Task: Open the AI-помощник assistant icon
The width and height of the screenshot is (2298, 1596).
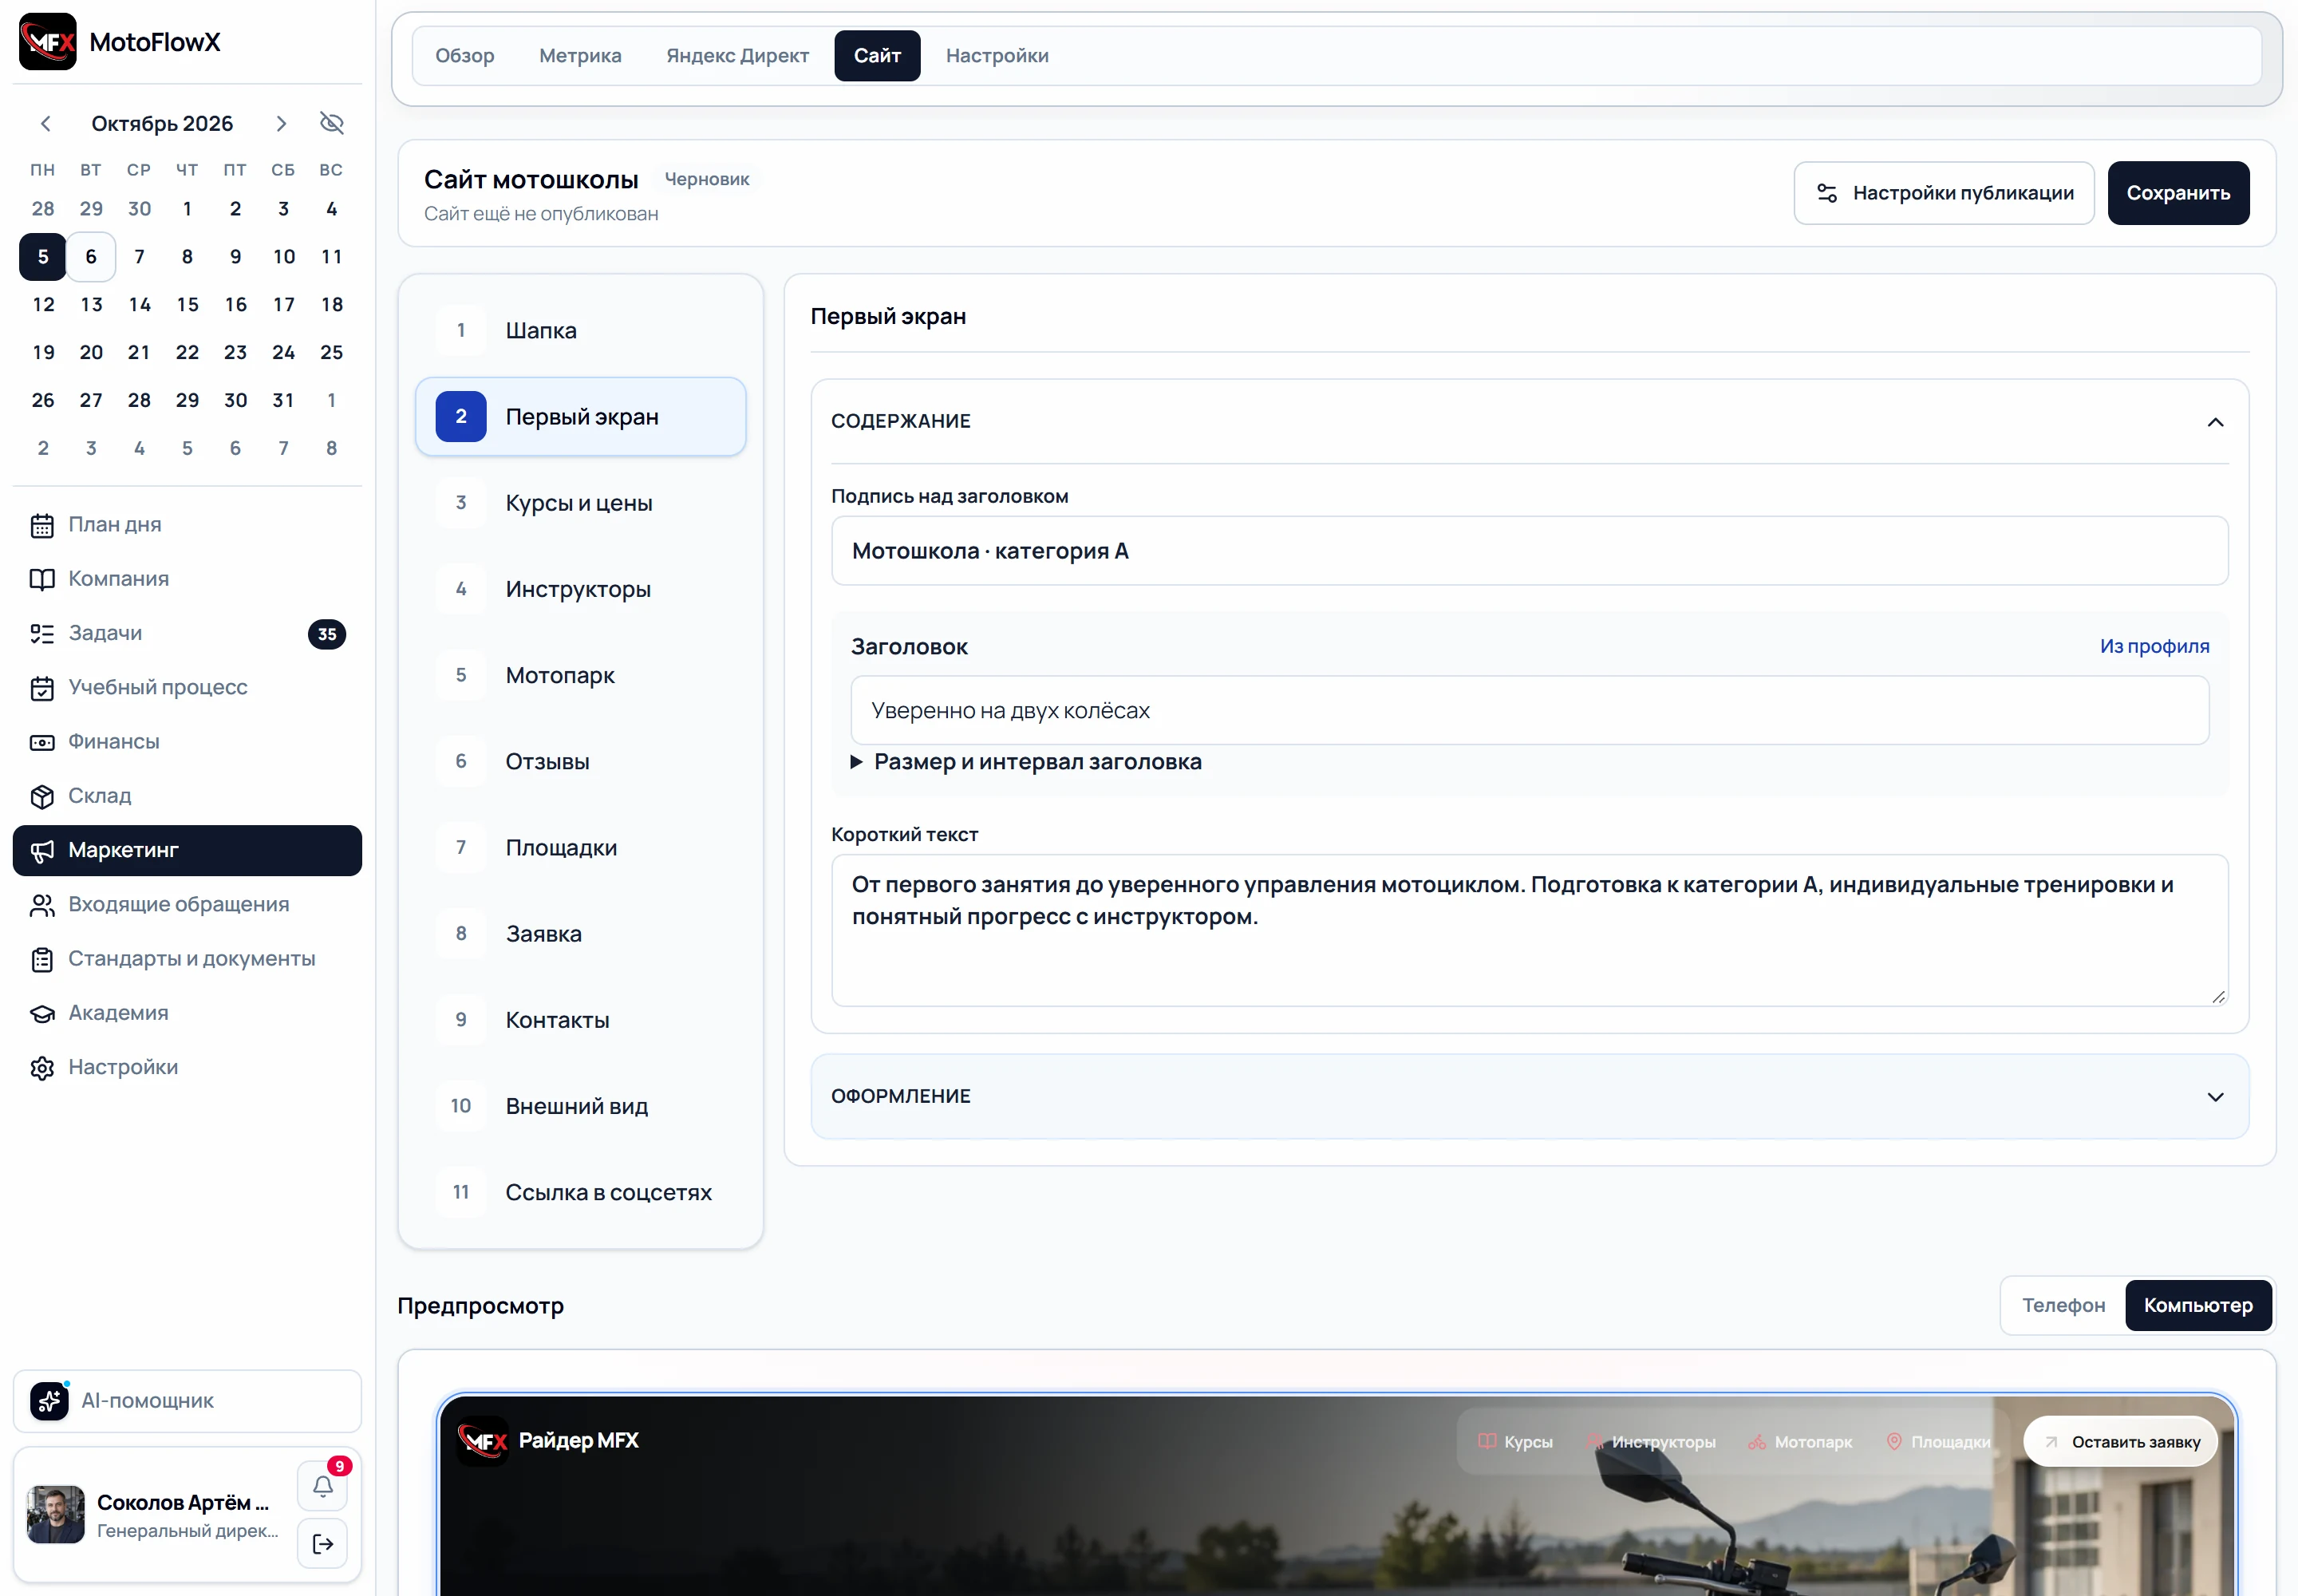Action: [49, 1401]
